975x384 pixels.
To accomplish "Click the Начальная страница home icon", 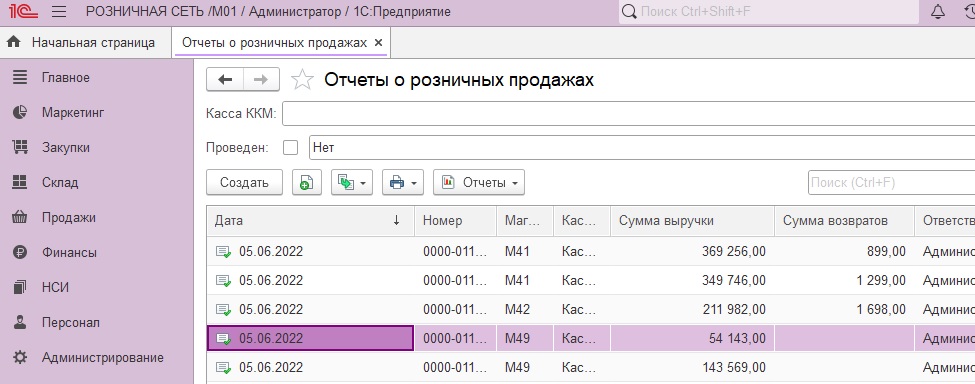I will point(14,42).
